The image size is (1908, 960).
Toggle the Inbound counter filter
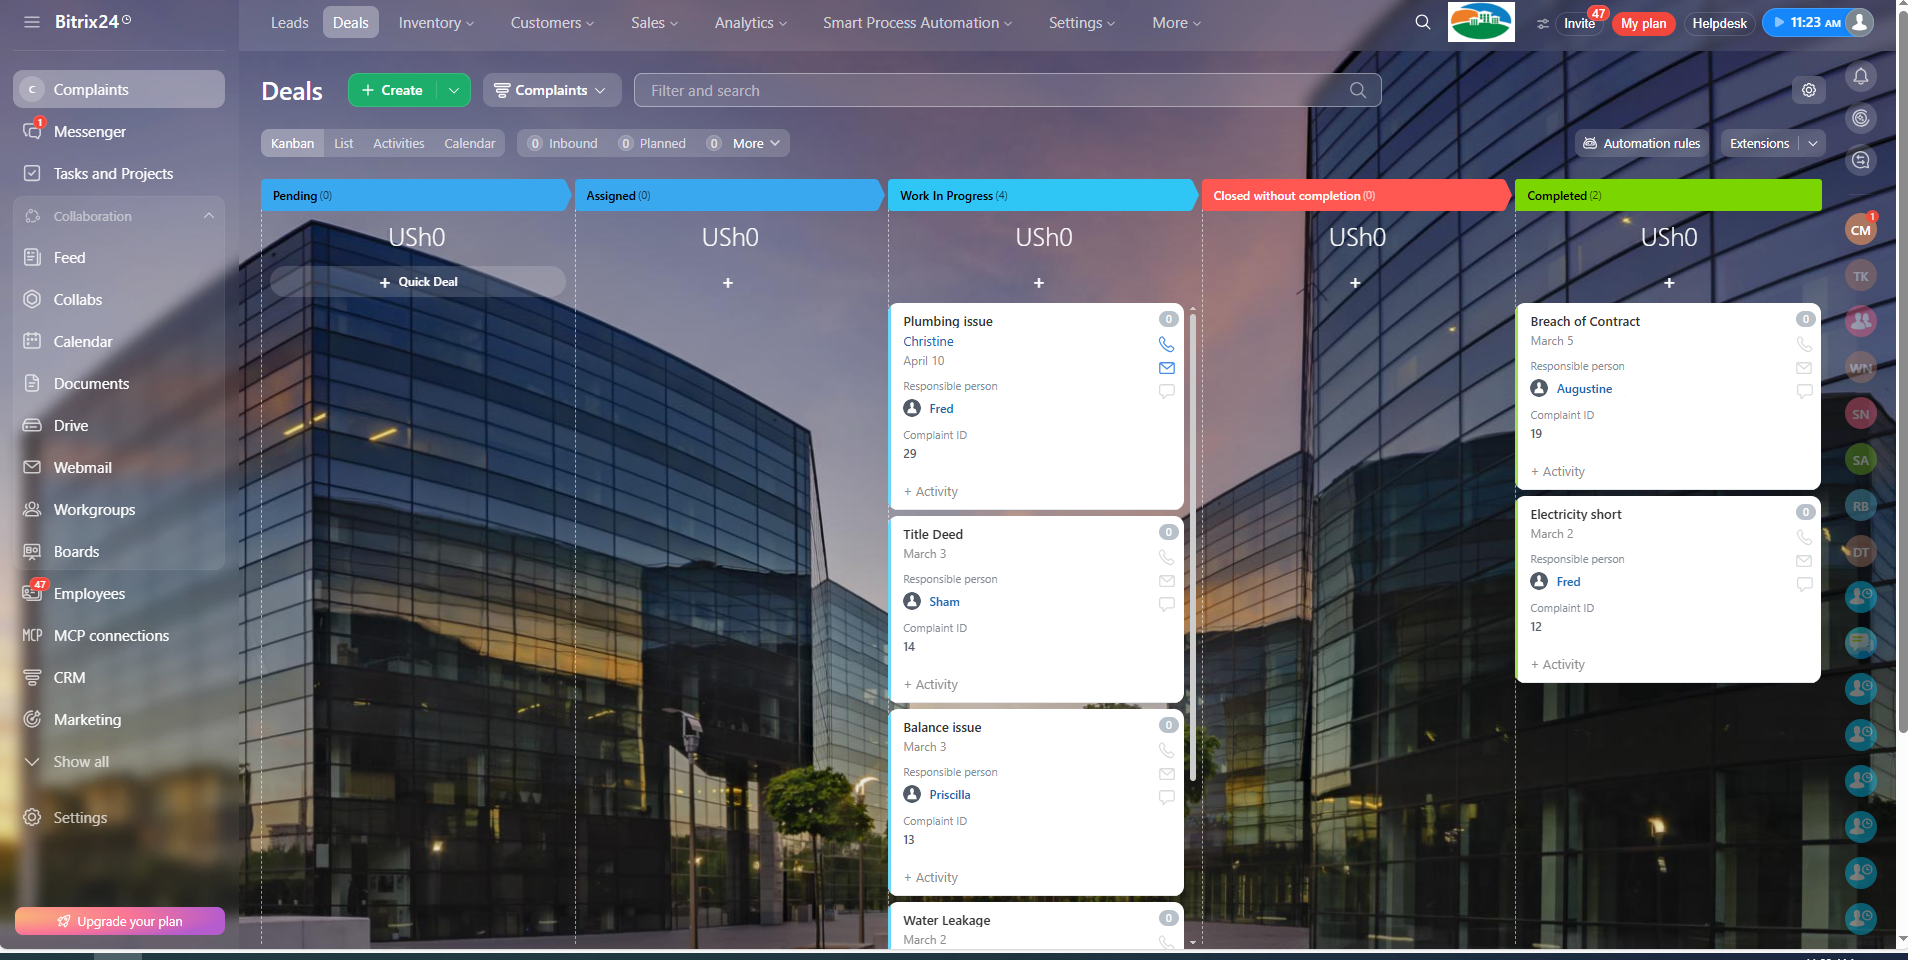pyautogui.click(x=562, y=144)
